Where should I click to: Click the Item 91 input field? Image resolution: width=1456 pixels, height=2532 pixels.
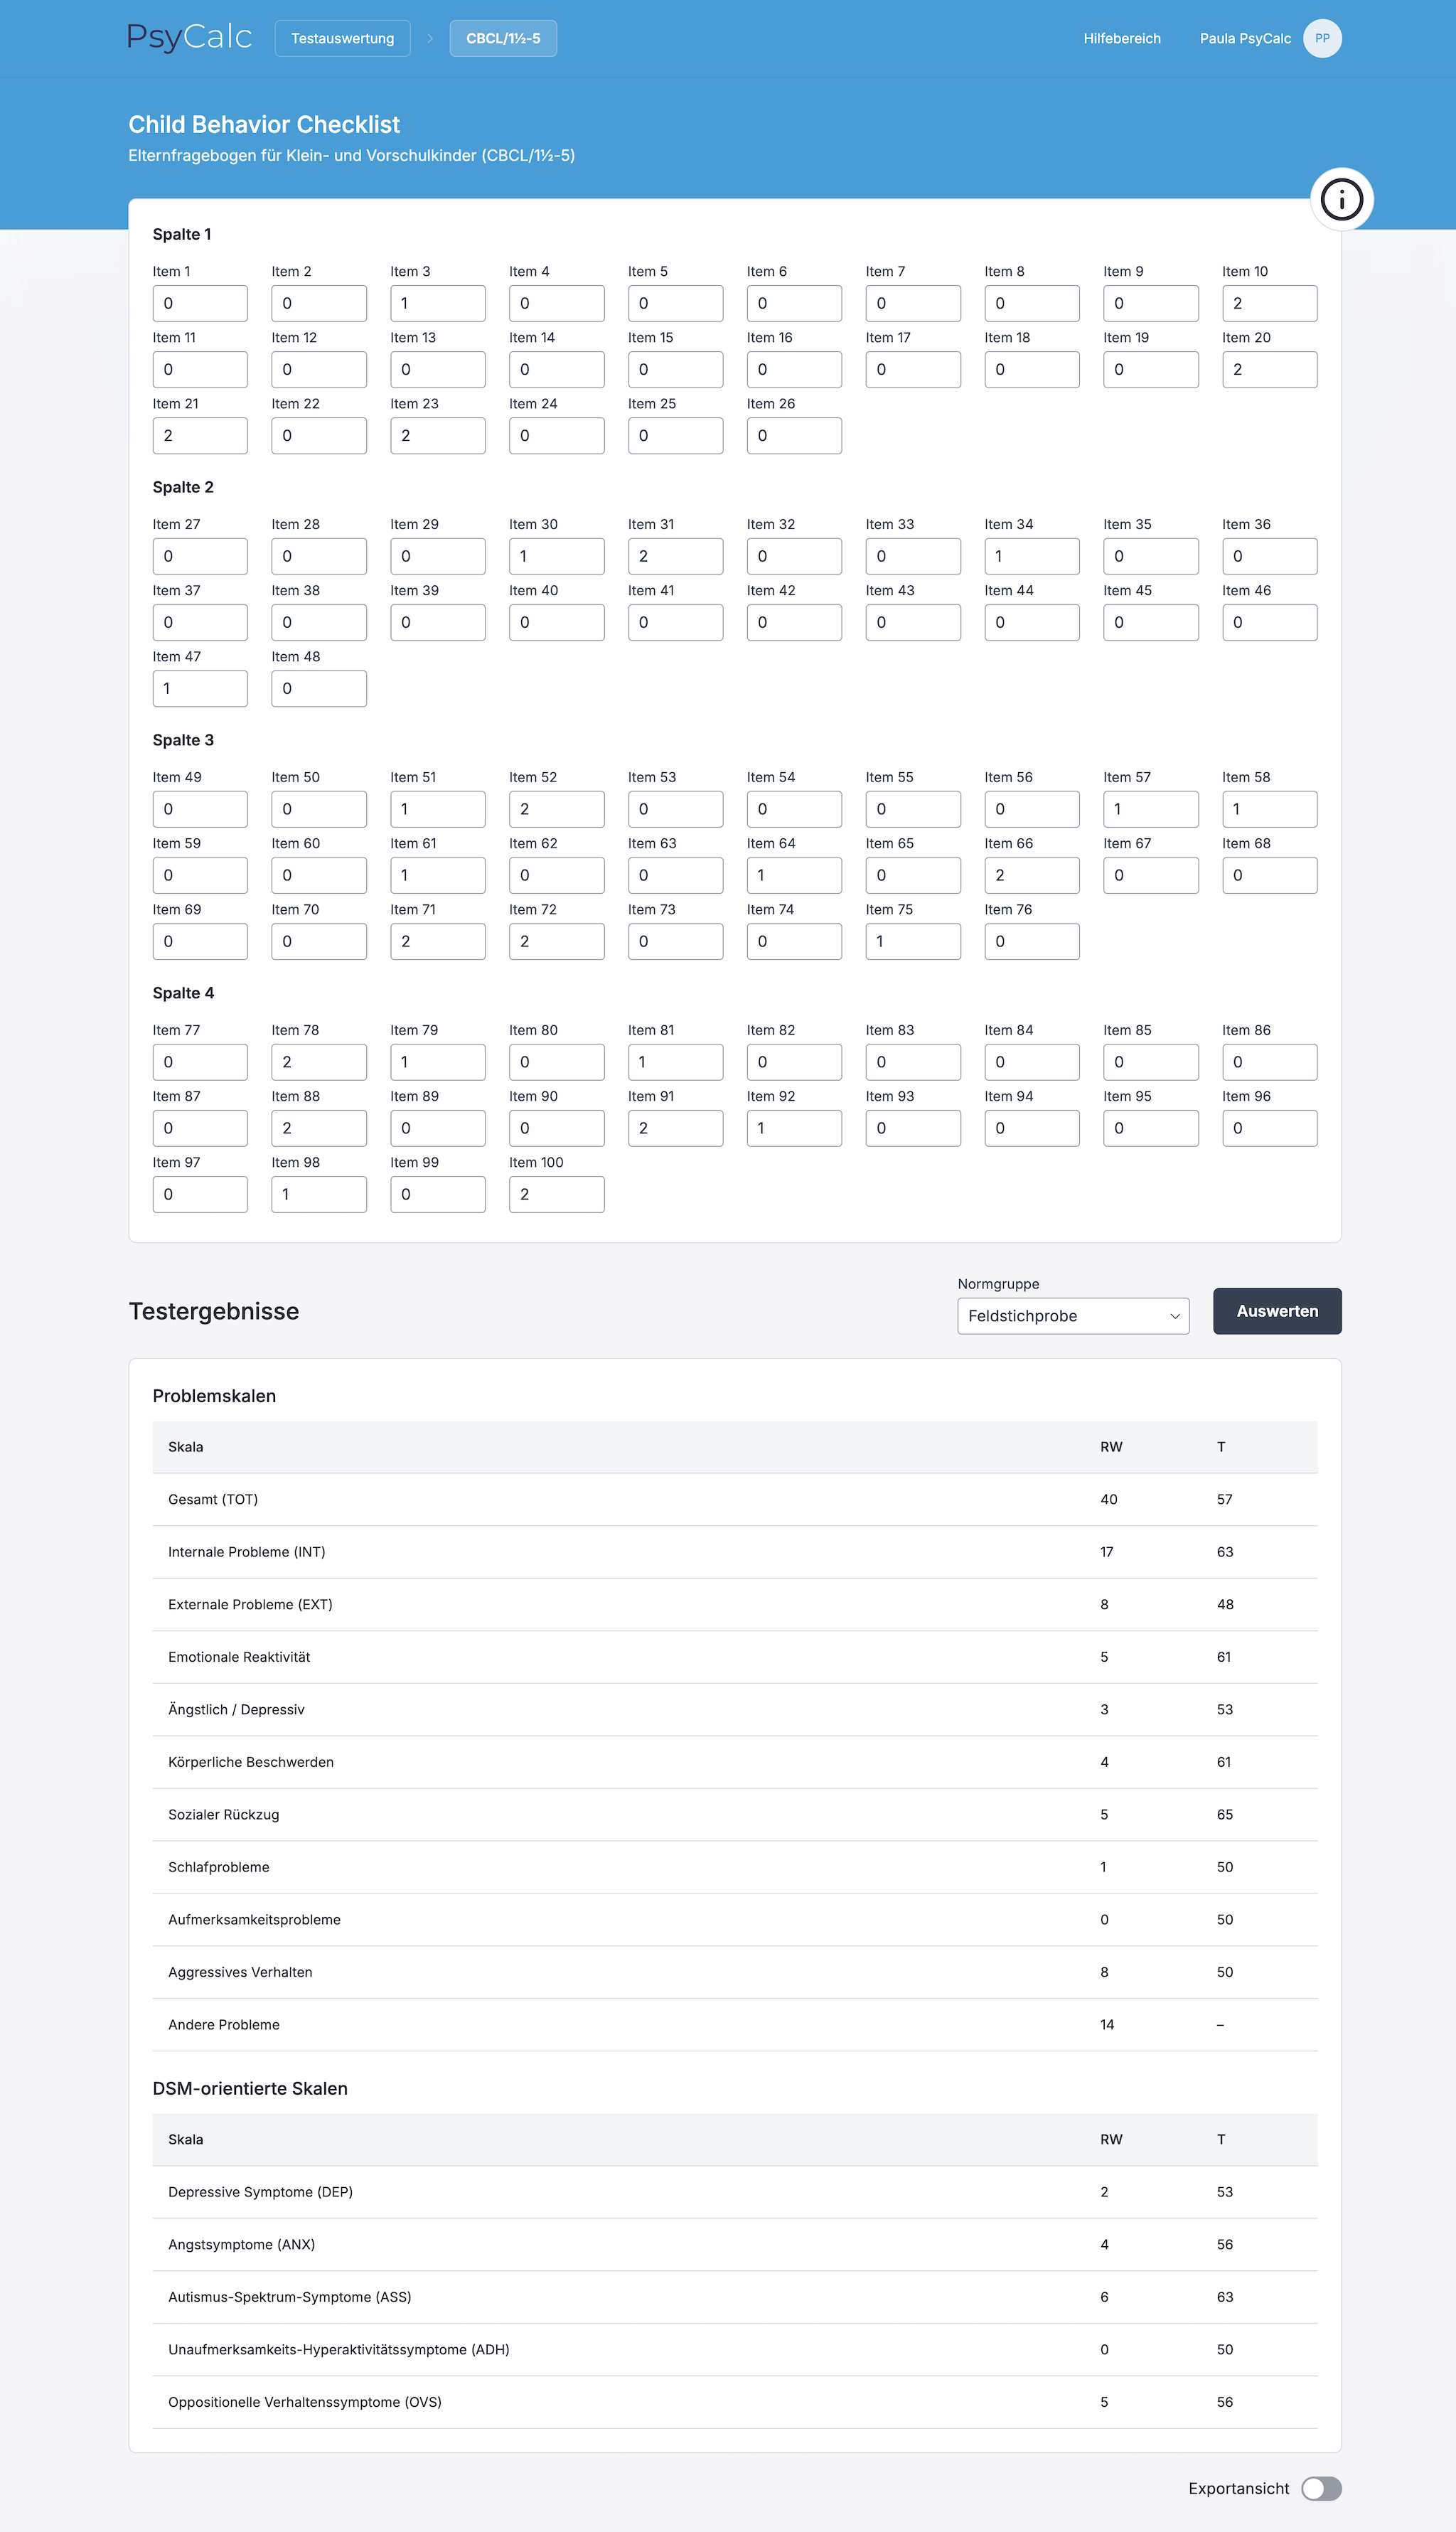(x=675, y=1128)
